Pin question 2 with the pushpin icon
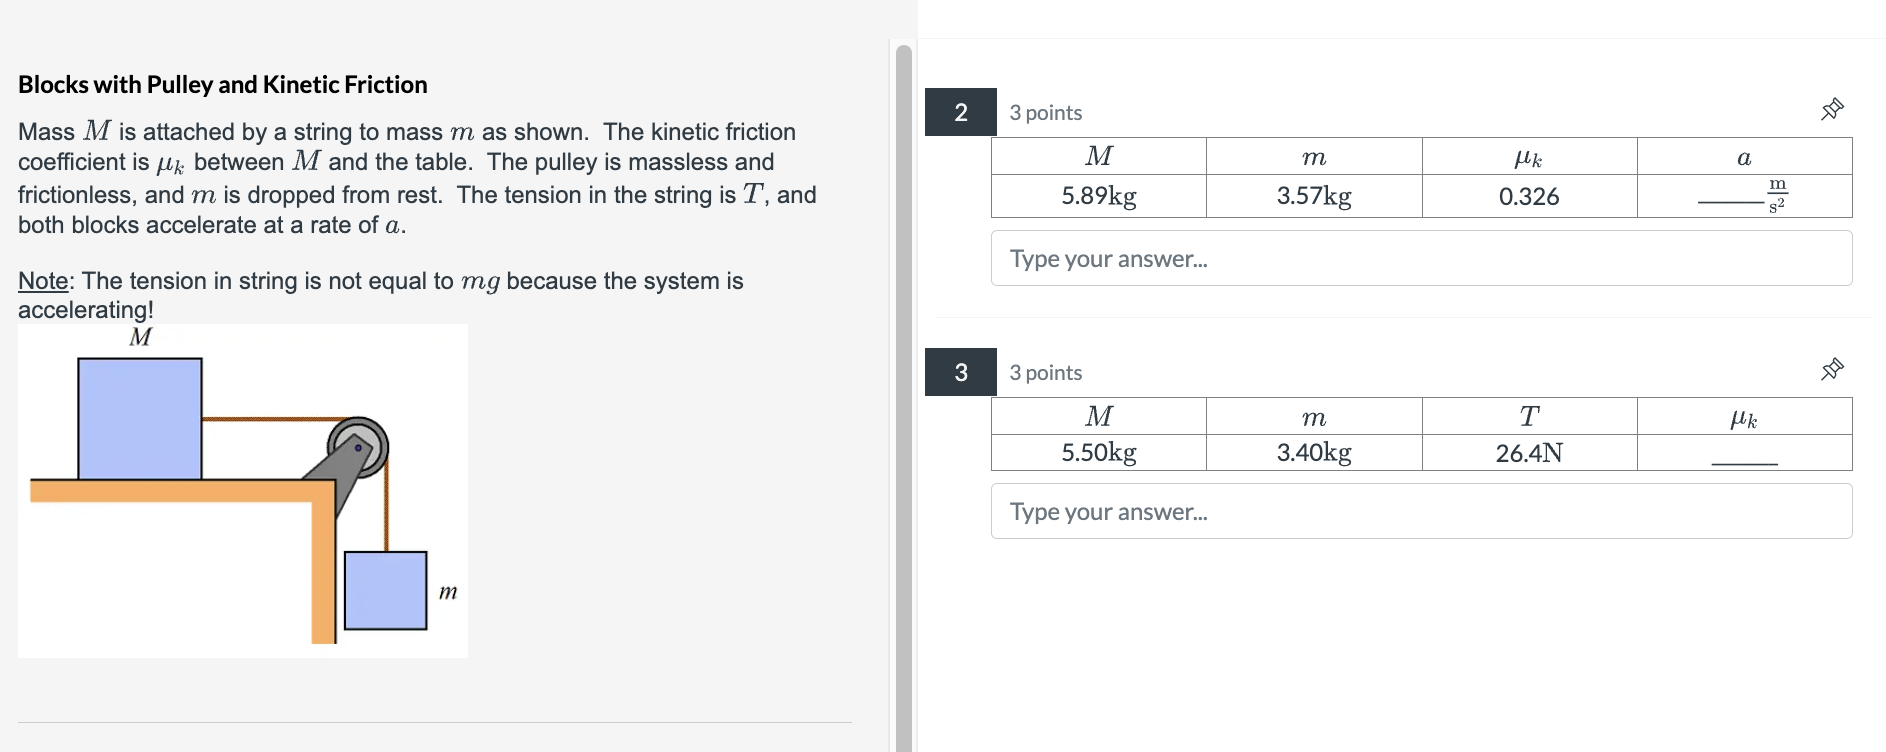The image size is (1886, 752). tap(1832, 109)
